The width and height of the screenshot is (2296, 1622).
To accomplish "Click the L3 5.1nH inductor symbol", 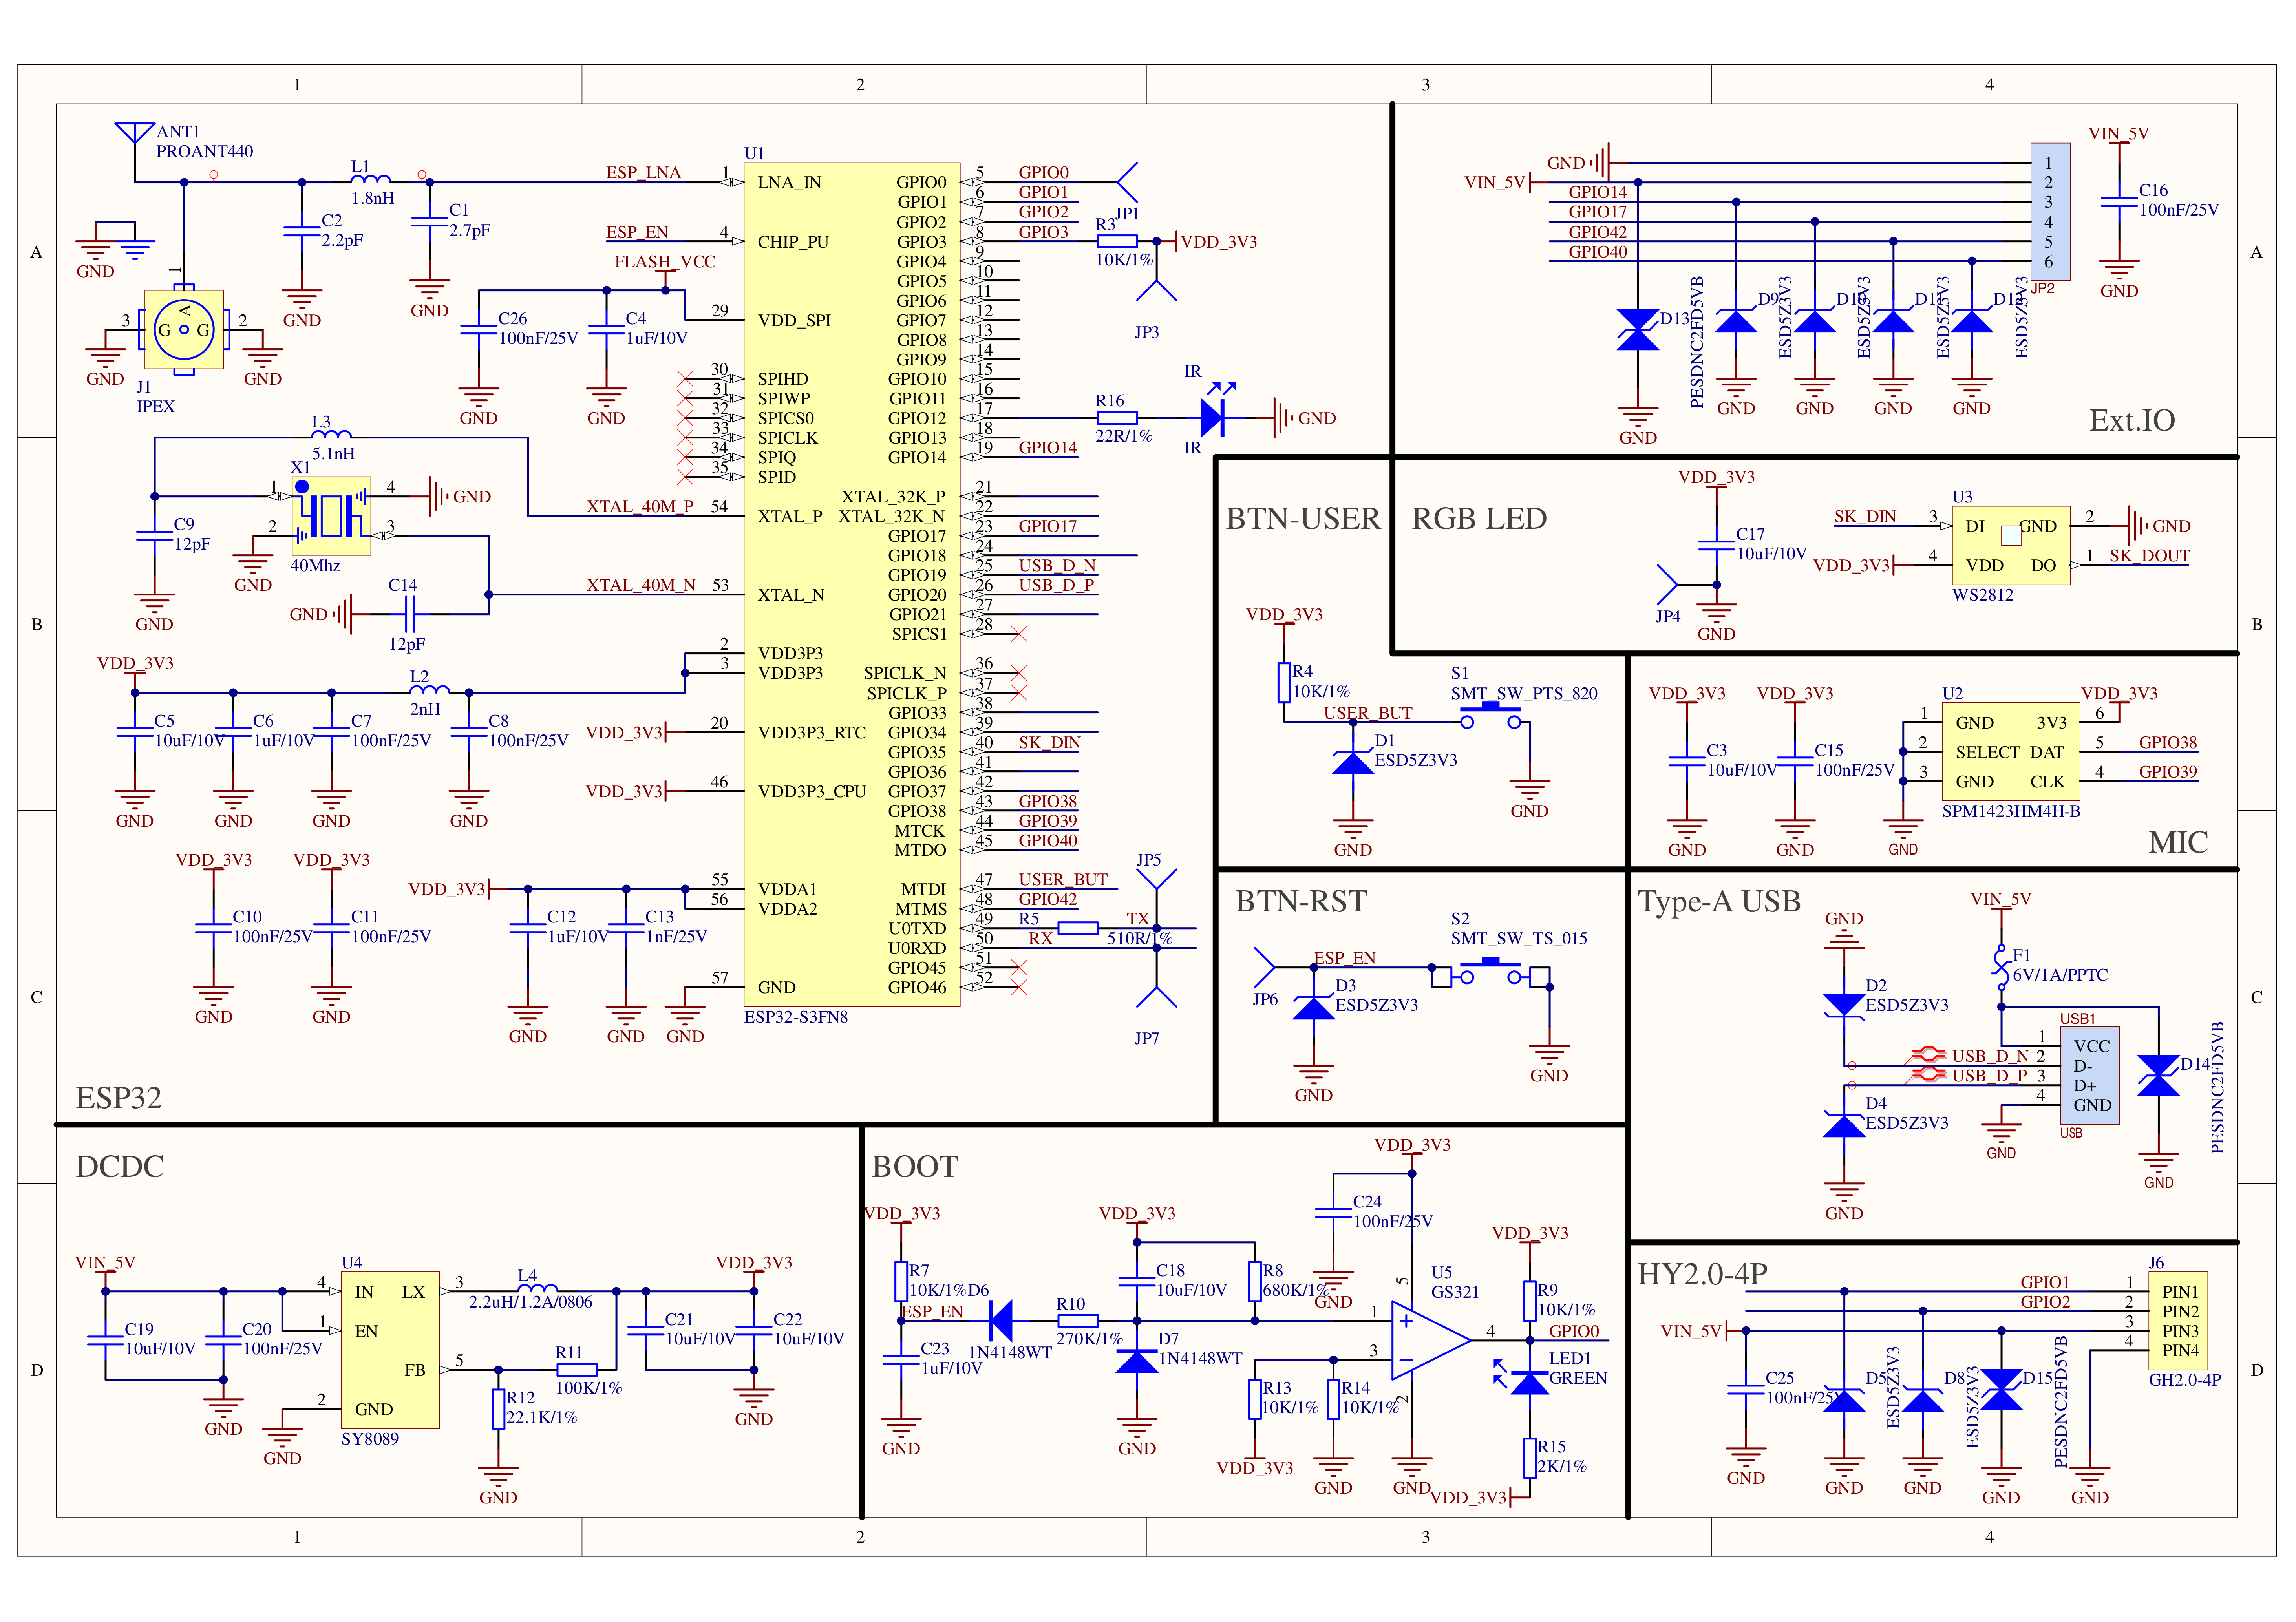I will point(331,435).
